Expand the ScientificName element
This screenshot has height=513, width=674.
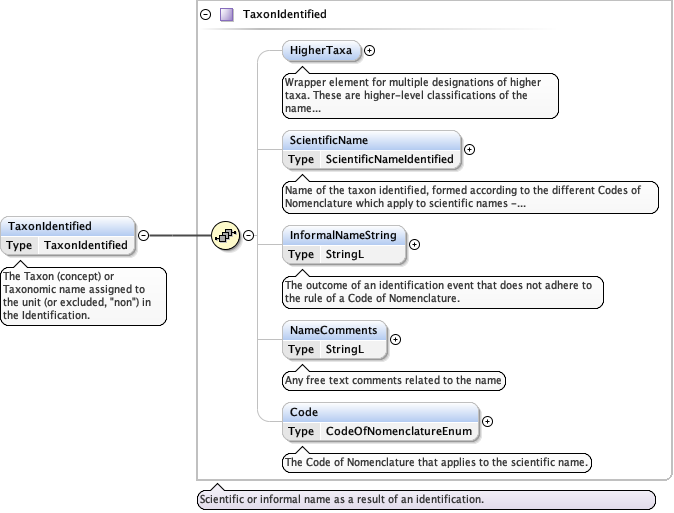(470, 149)
